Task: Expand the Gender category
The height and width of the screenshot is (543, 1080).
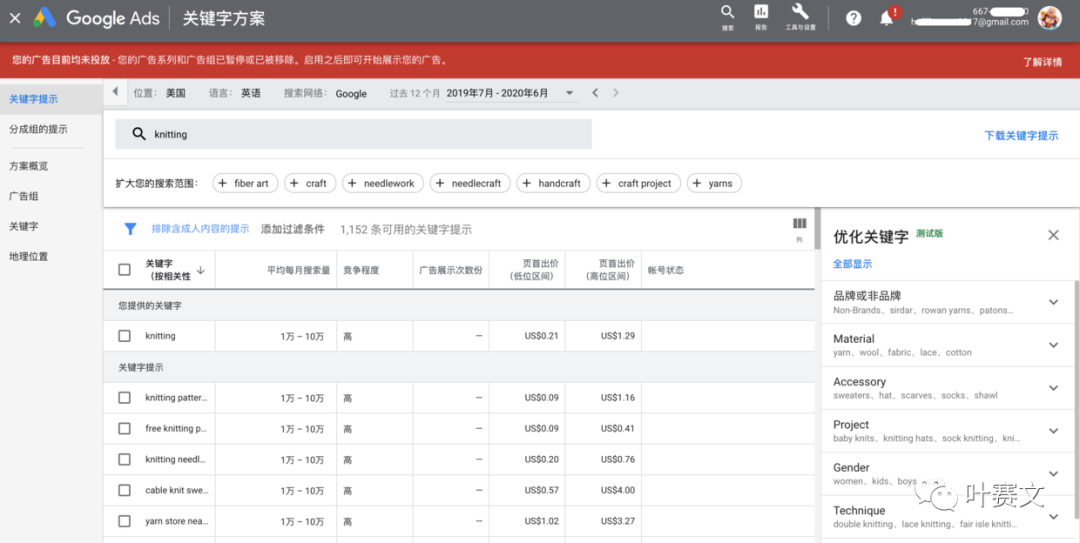Action: 1053,473
